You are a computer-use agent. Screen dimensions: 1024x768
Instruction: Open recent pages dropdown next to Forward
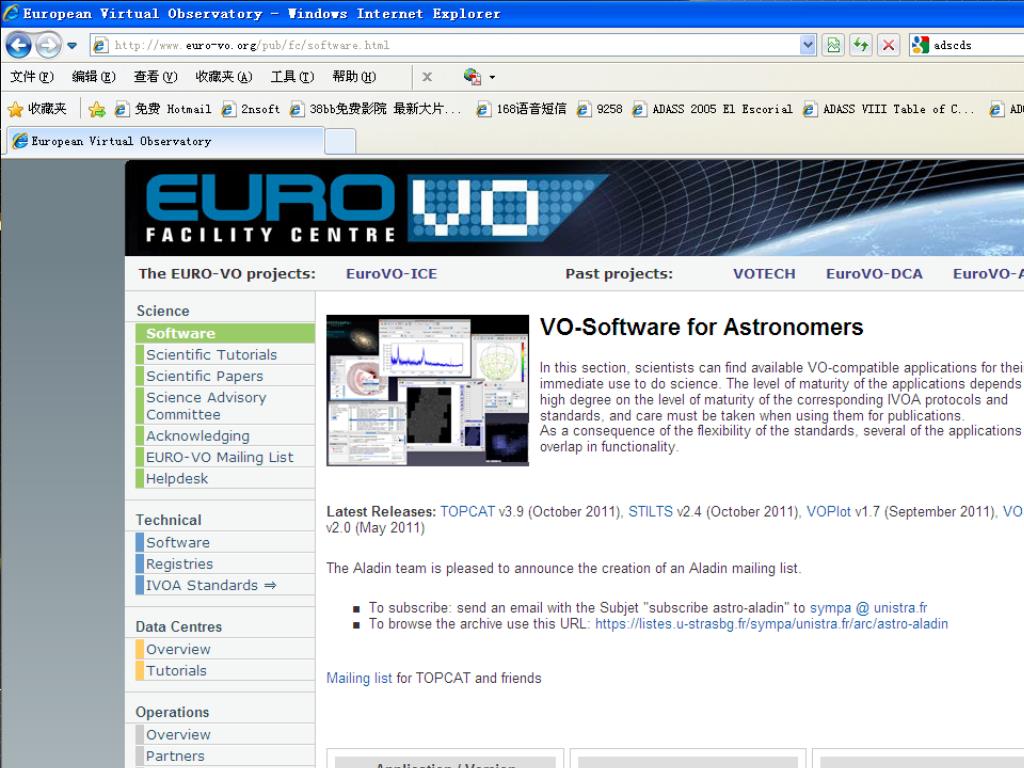[72, 46]
